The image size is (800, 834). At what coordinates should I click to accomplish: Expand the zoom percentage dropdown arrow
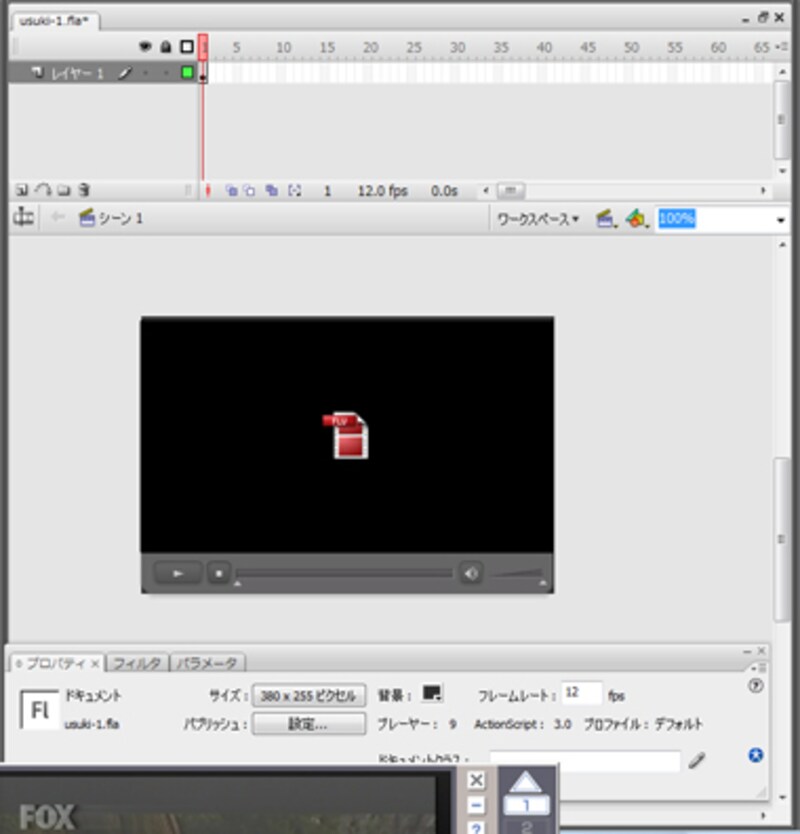point(781,220)
